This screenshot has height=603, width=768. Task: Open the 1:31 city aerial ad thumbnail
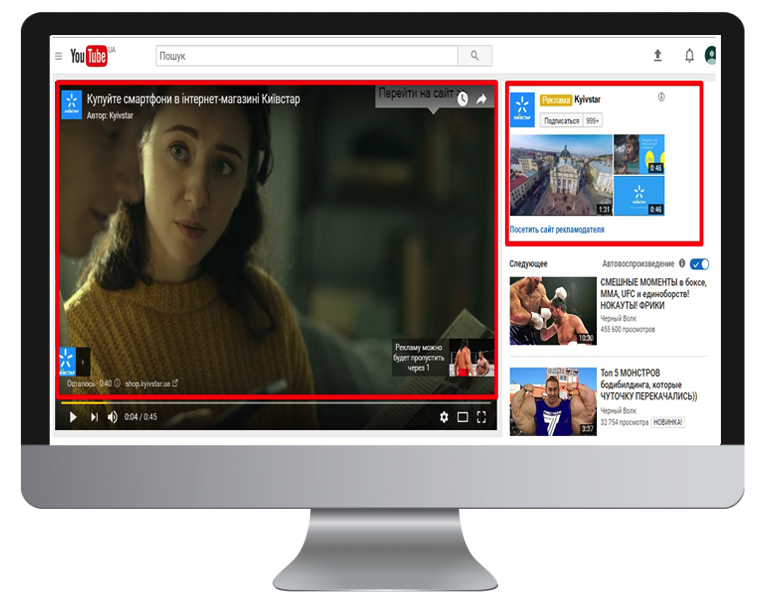[x=561, y=175]
